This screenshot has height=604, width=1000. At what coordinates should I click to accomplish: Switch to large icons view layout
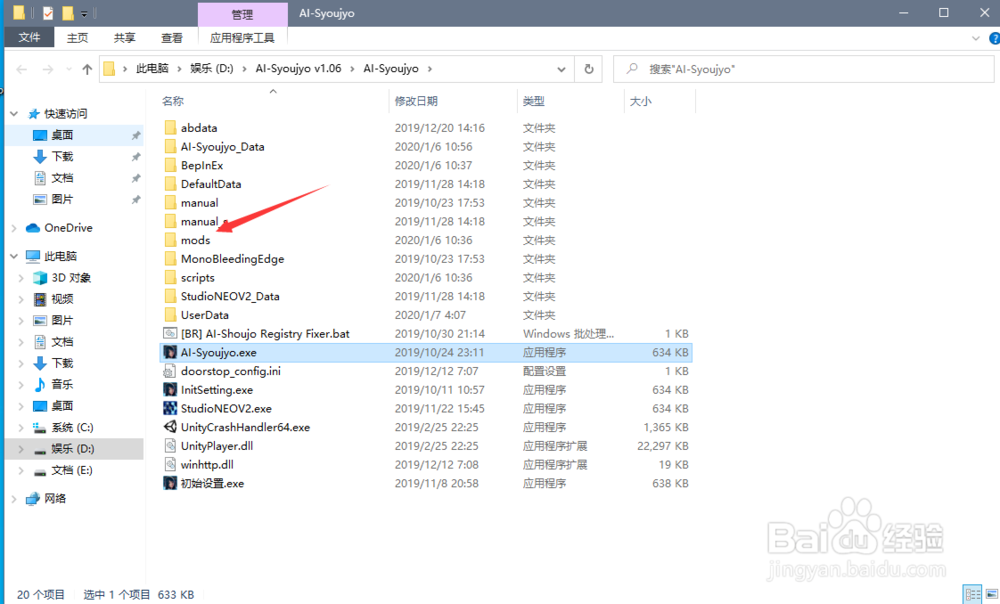click(991, 594)
